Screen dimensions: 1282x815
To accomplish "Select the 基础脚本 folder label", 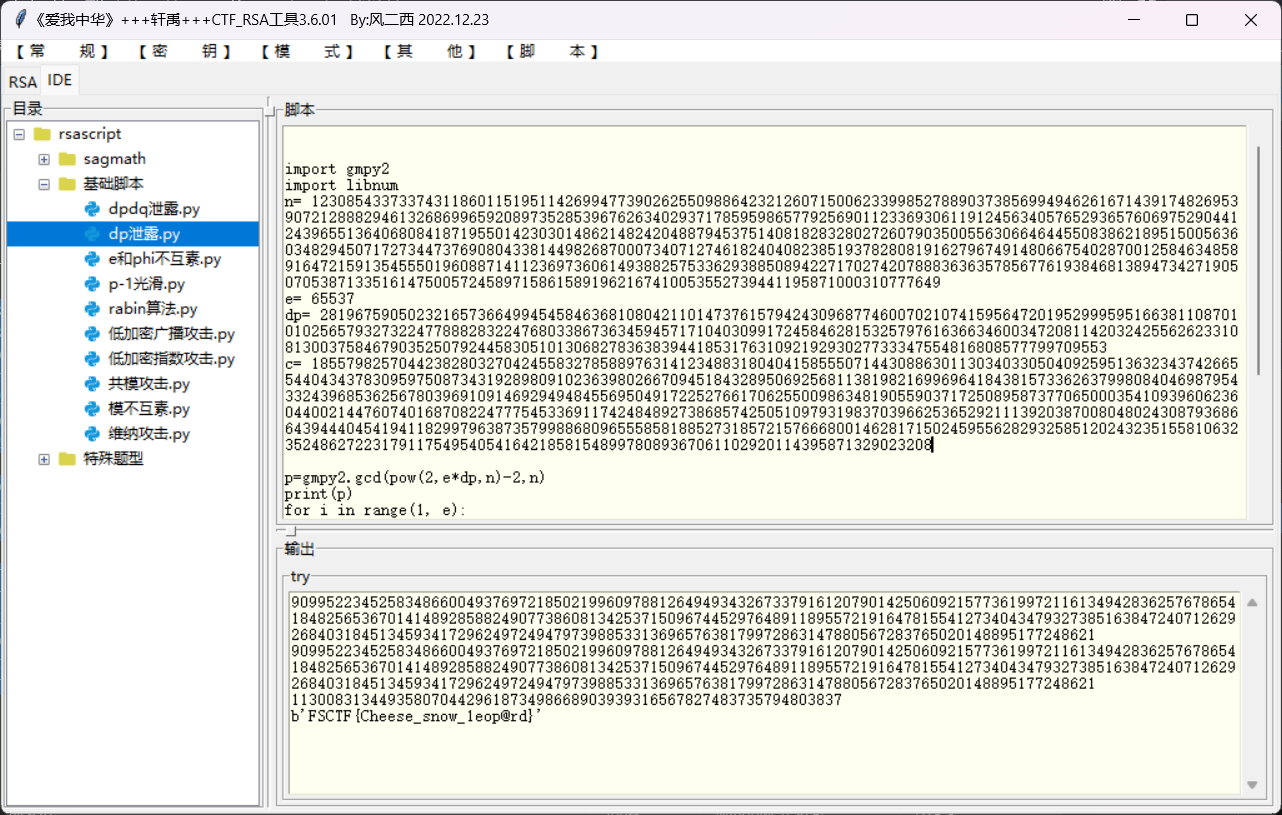I will (114, 184).
